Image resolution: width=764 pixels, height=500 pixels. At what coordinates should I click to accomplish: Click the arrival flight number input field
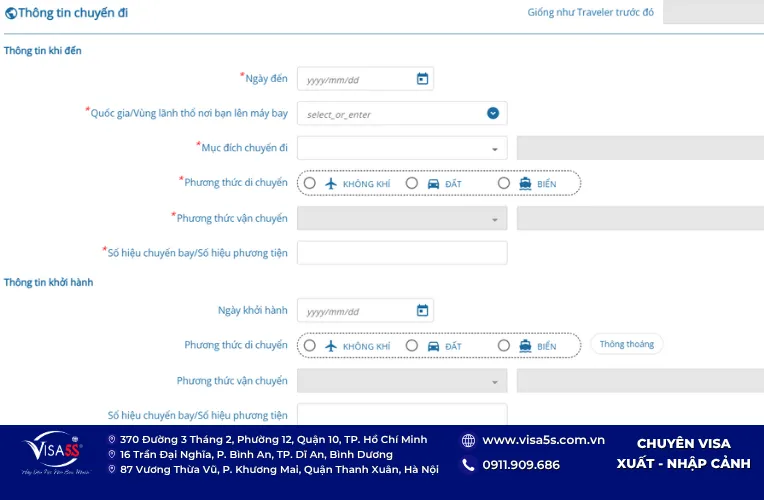pos(402,253)
